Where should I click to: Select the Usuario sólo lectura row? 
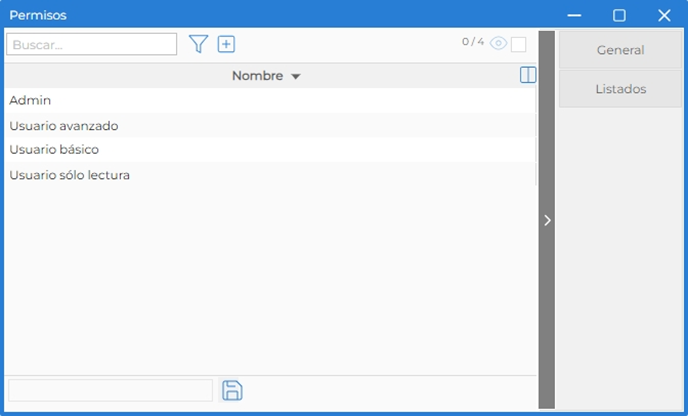(x=270, y=175)
